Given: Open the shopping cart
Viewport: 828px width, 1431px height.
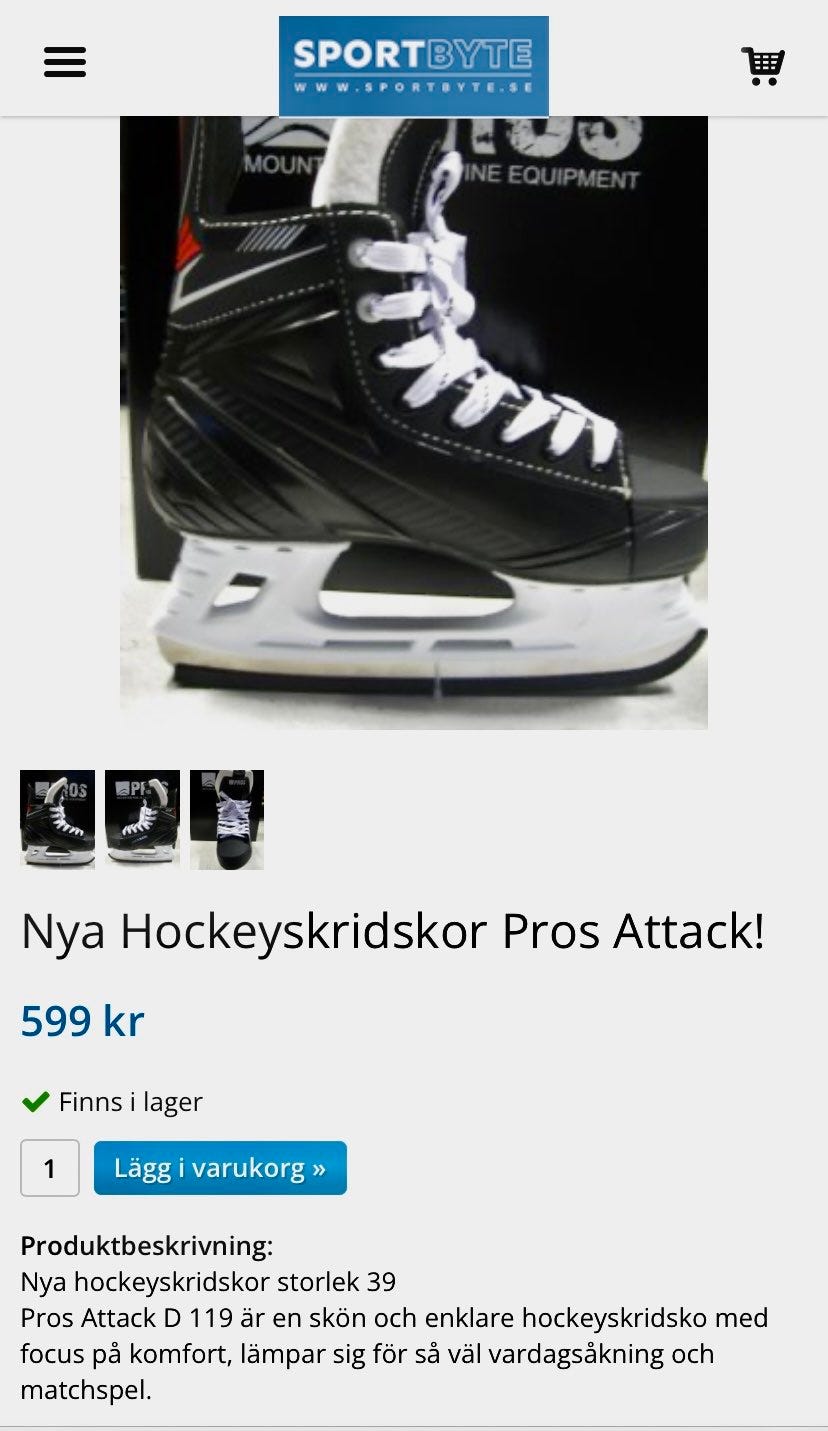Looking at the screenshot, I should click(x=763, y=65).
